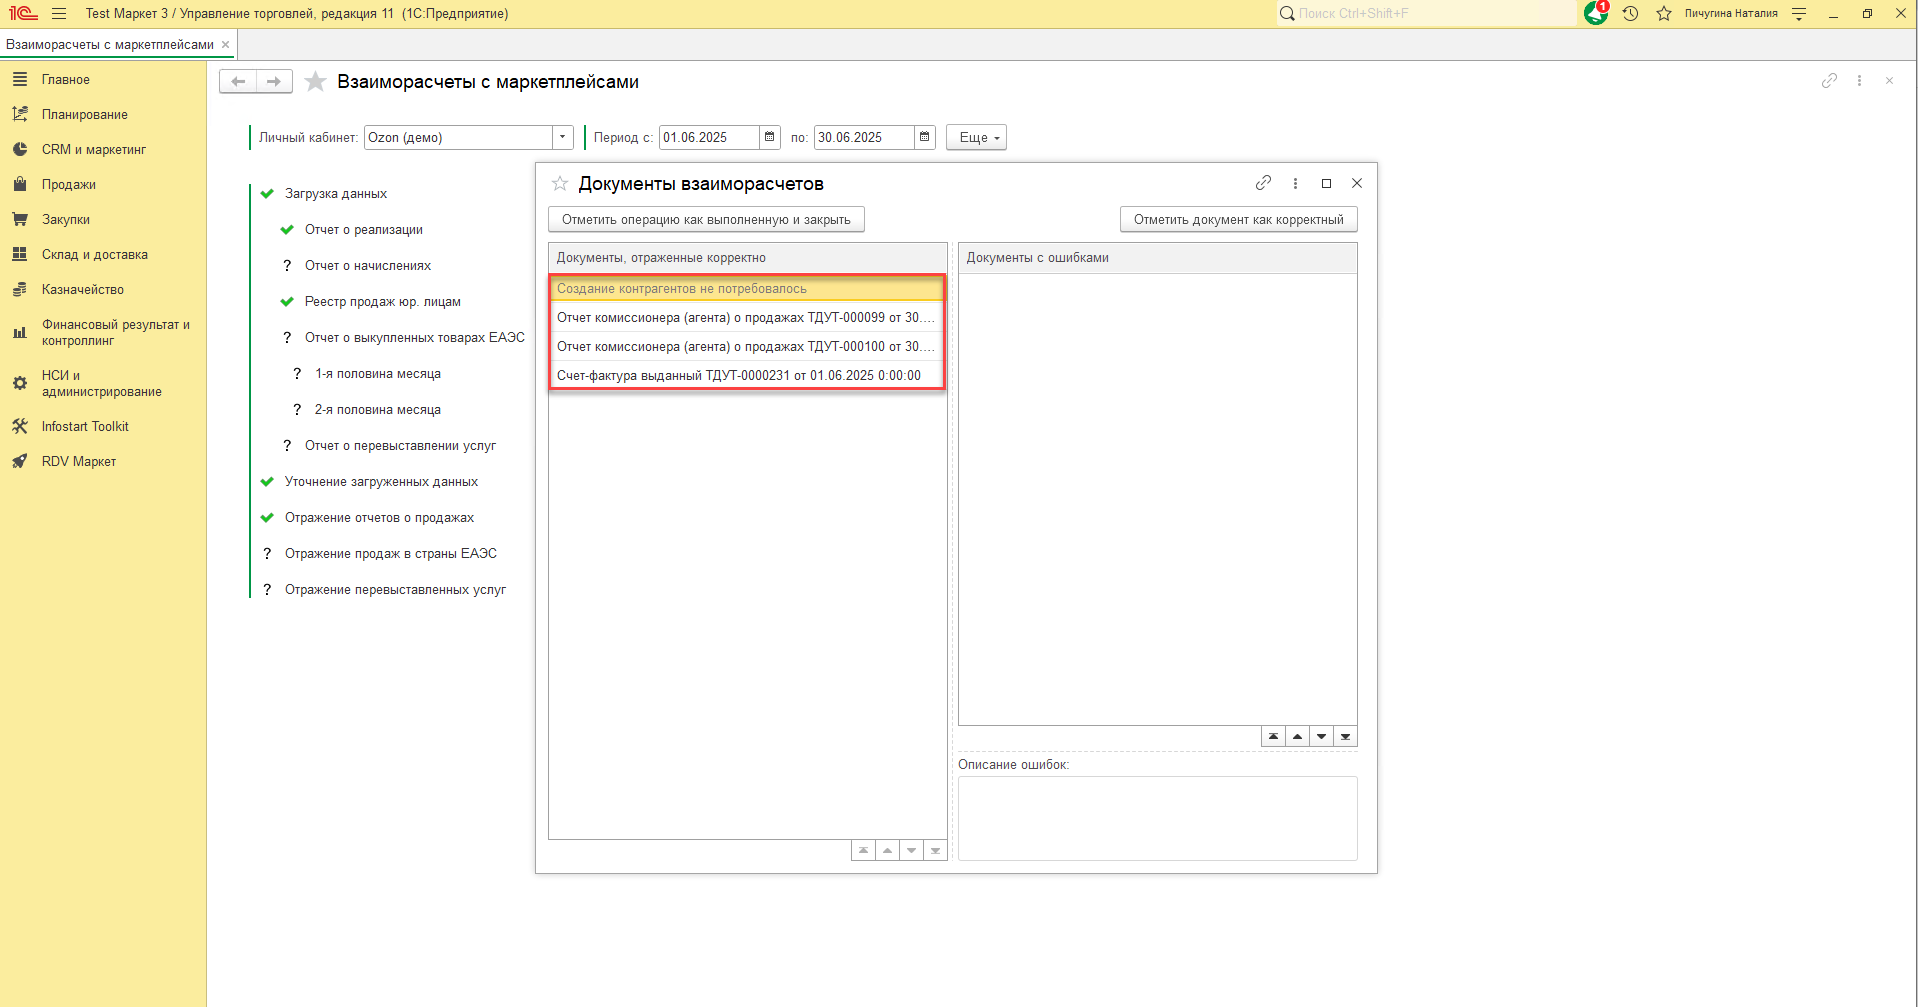The height and width of the screenshot is (1007, 1918).
Task: Star the Документы взаиморасчетов dialog
Action: click(560, 184)
